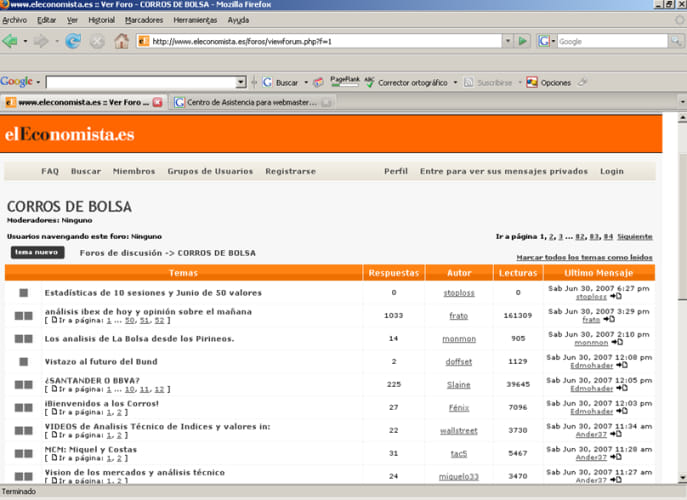Screen dimensions: 687x500
Task: Open Google toolbar Opciones
Action: [549, 82]
